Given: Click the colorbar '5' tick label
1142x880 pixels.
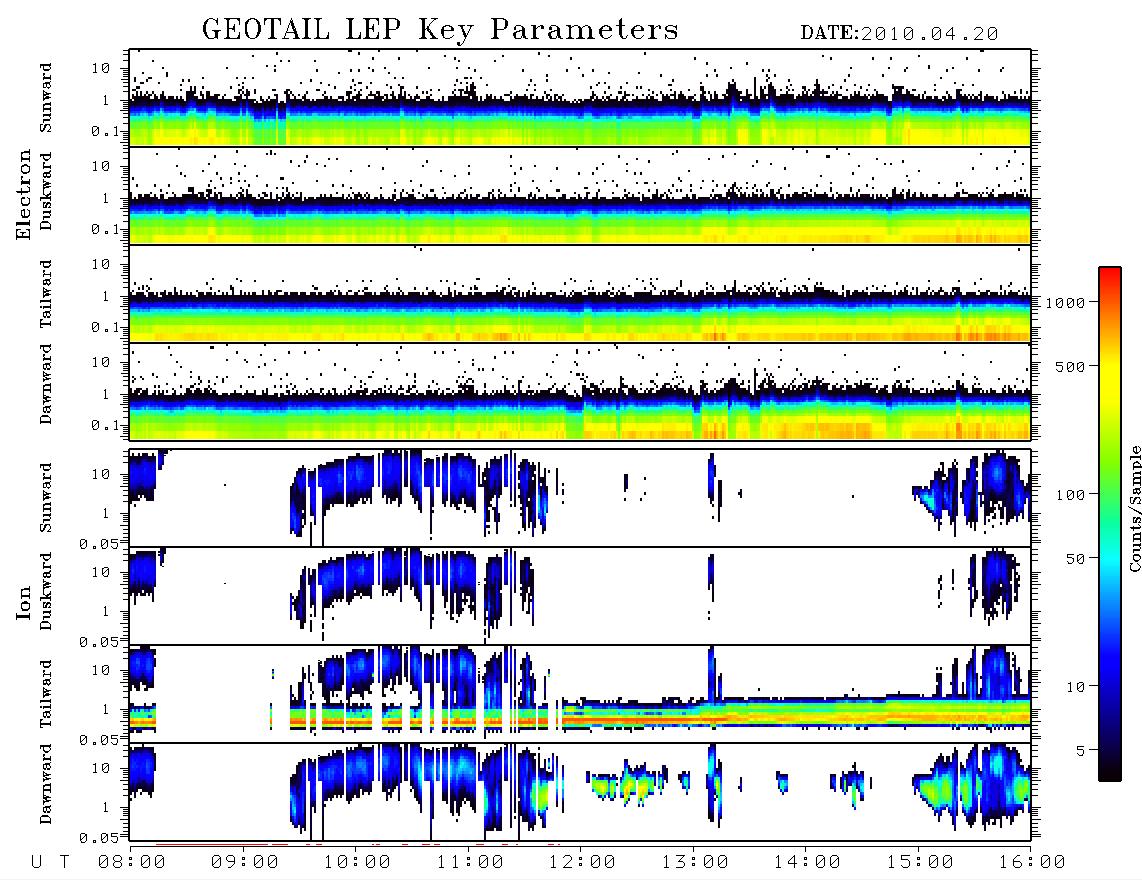Looking at the screenshot, I should 1081,751.
